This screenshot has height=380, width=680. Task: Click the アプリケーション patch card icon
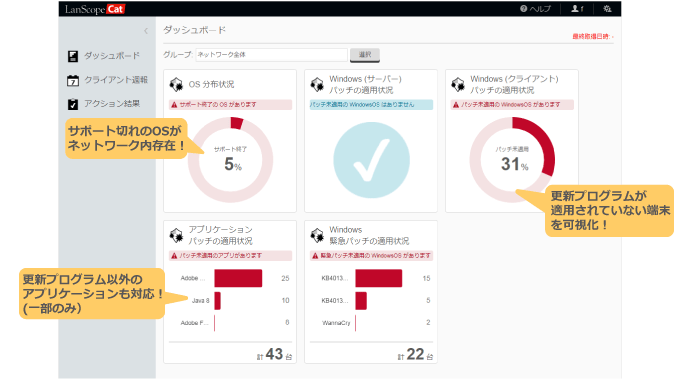point(176,236)
